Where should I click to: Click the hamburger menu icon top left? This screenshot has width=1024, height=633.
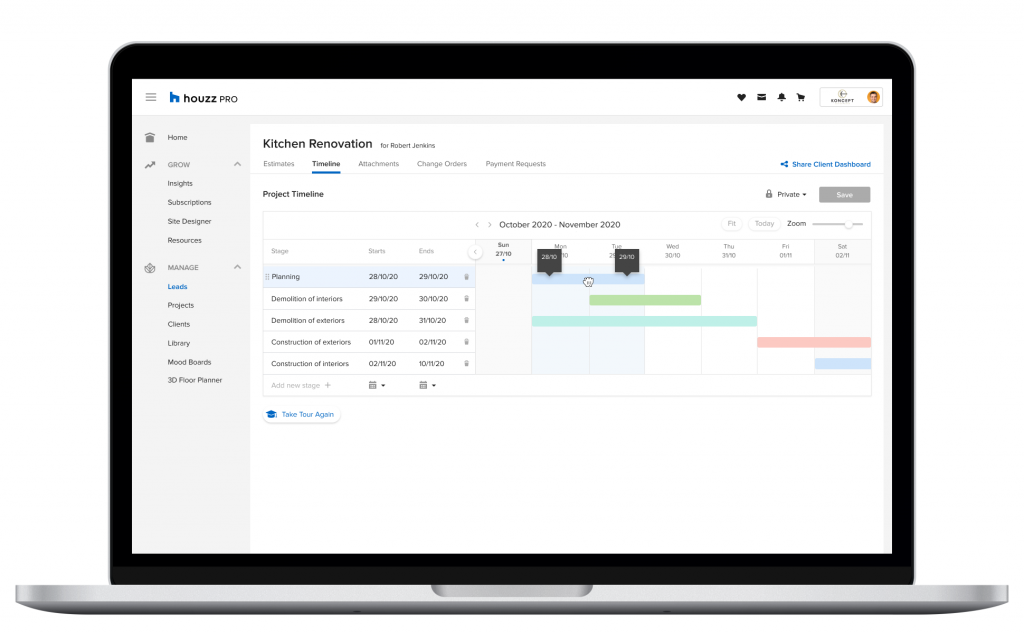151,97
